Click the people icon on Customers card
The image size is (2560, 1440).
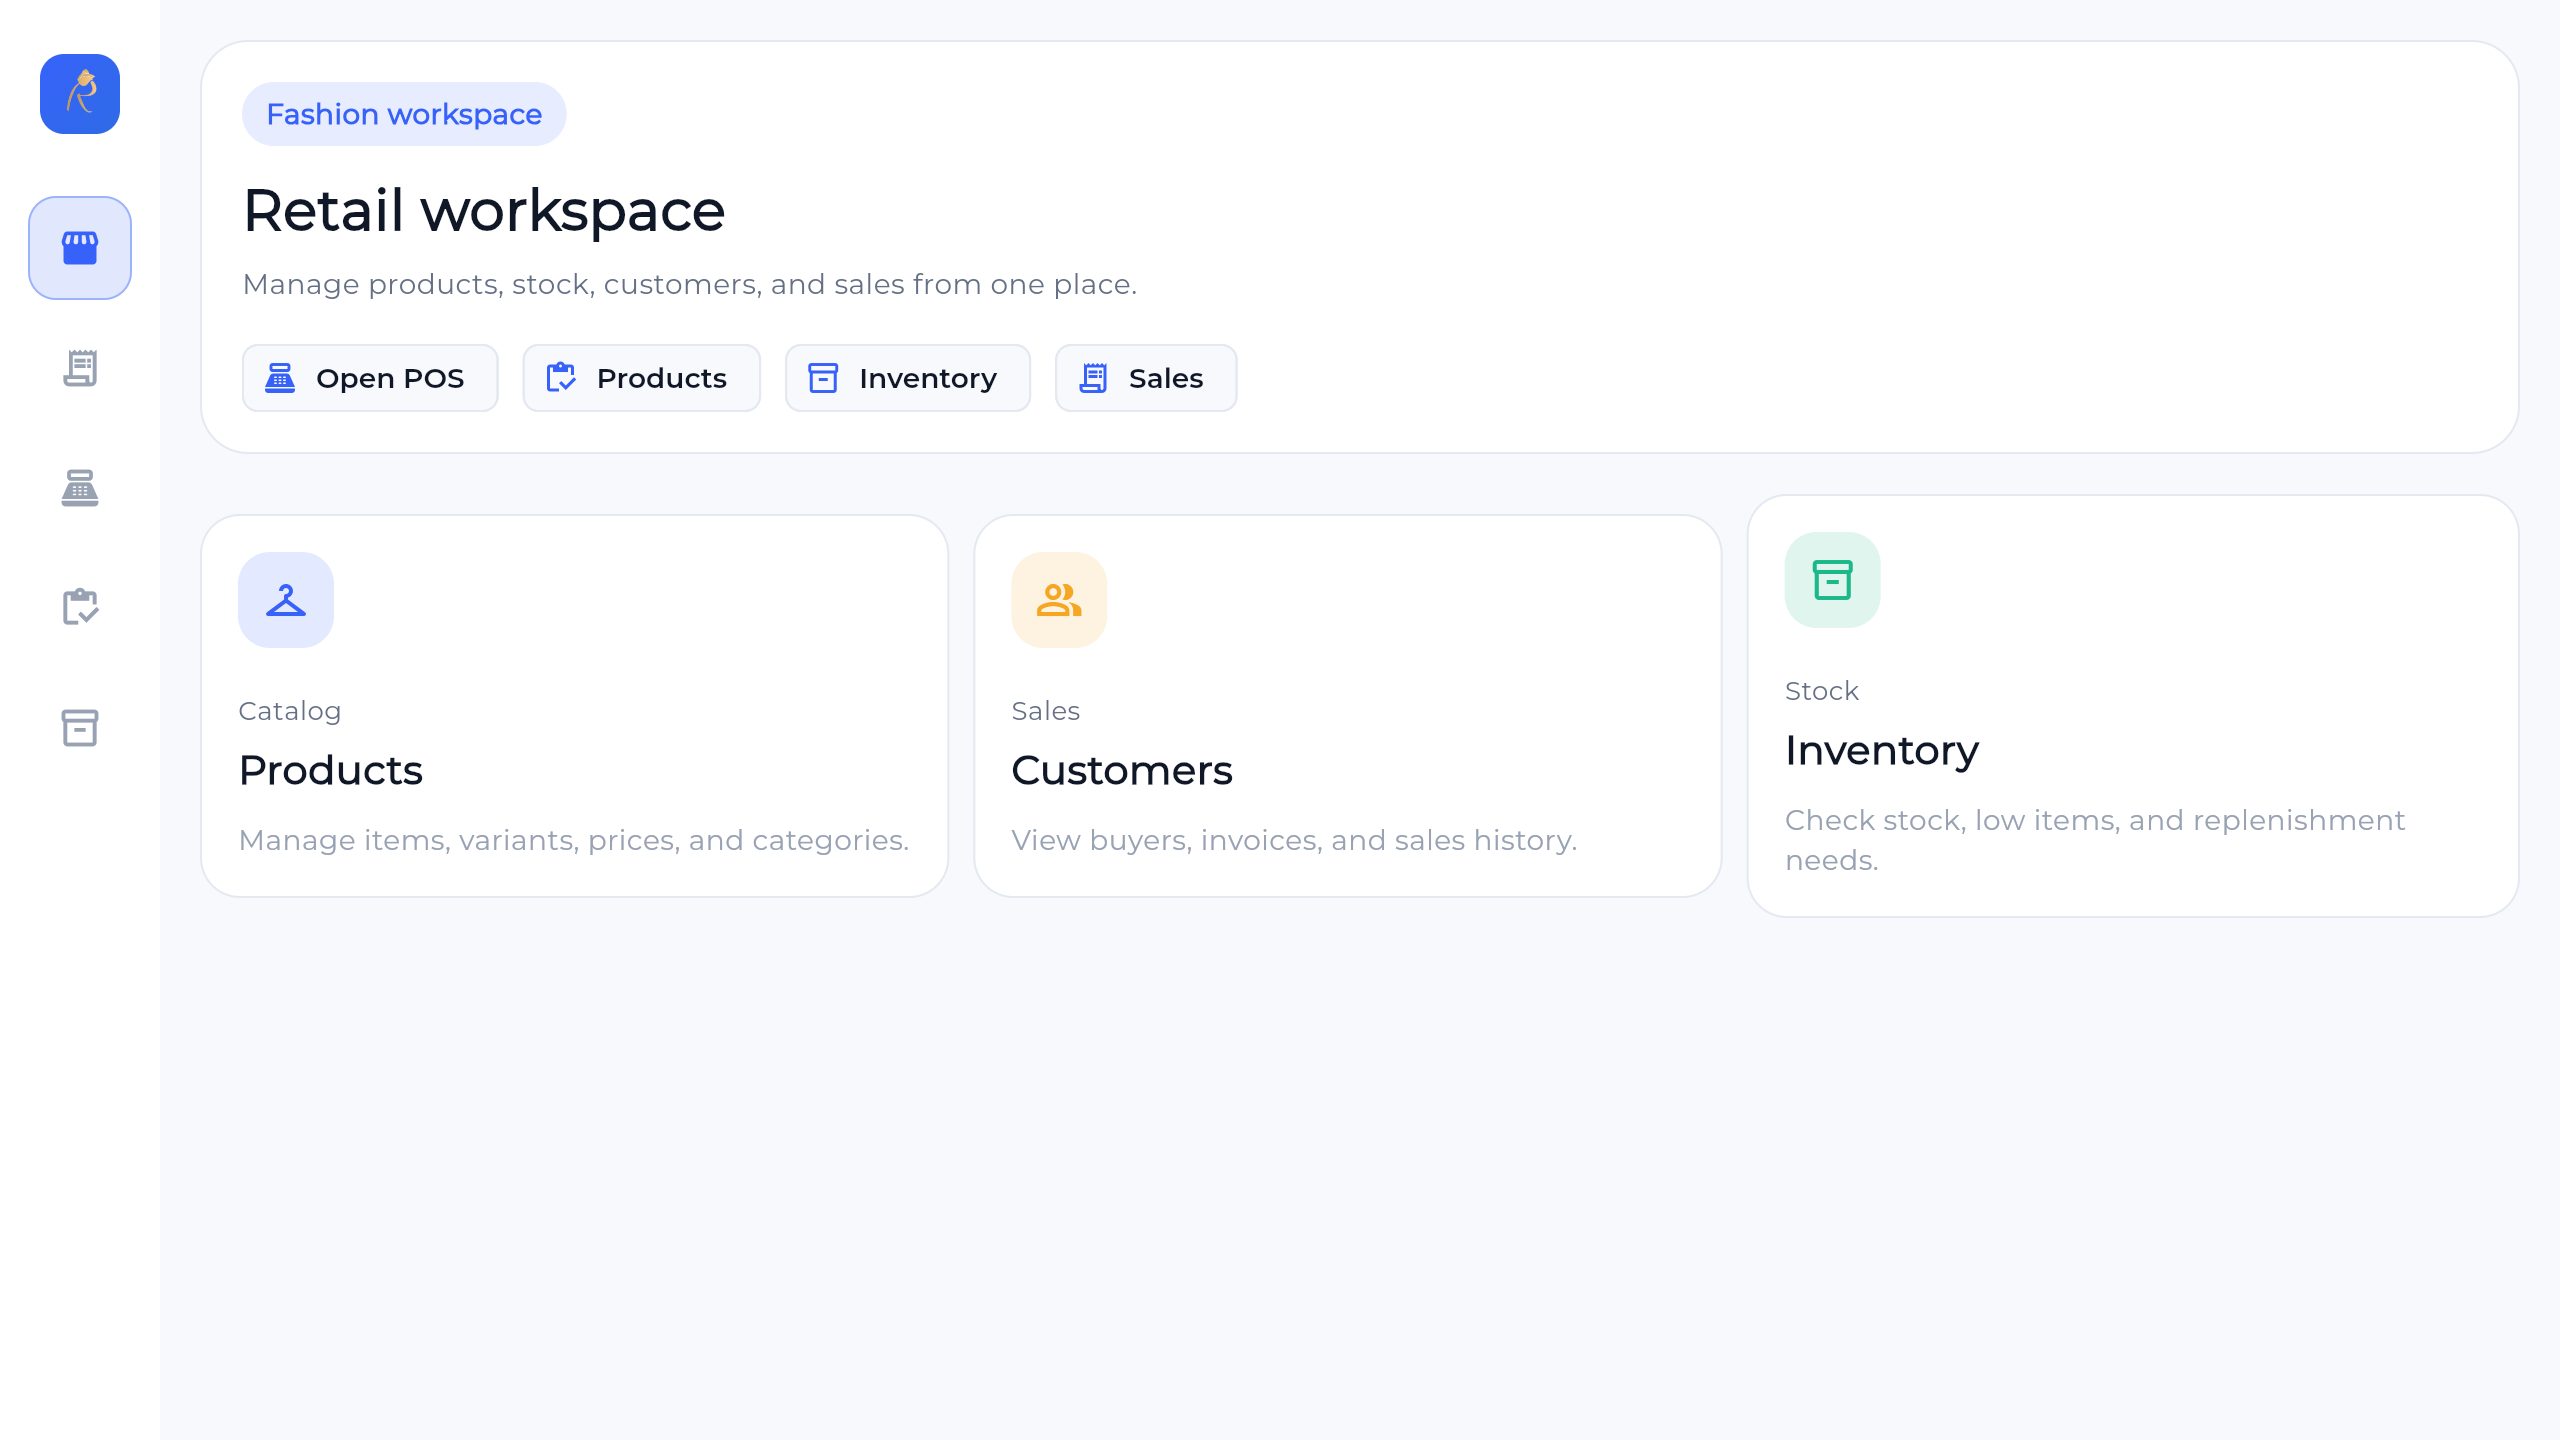[1059, 600]
